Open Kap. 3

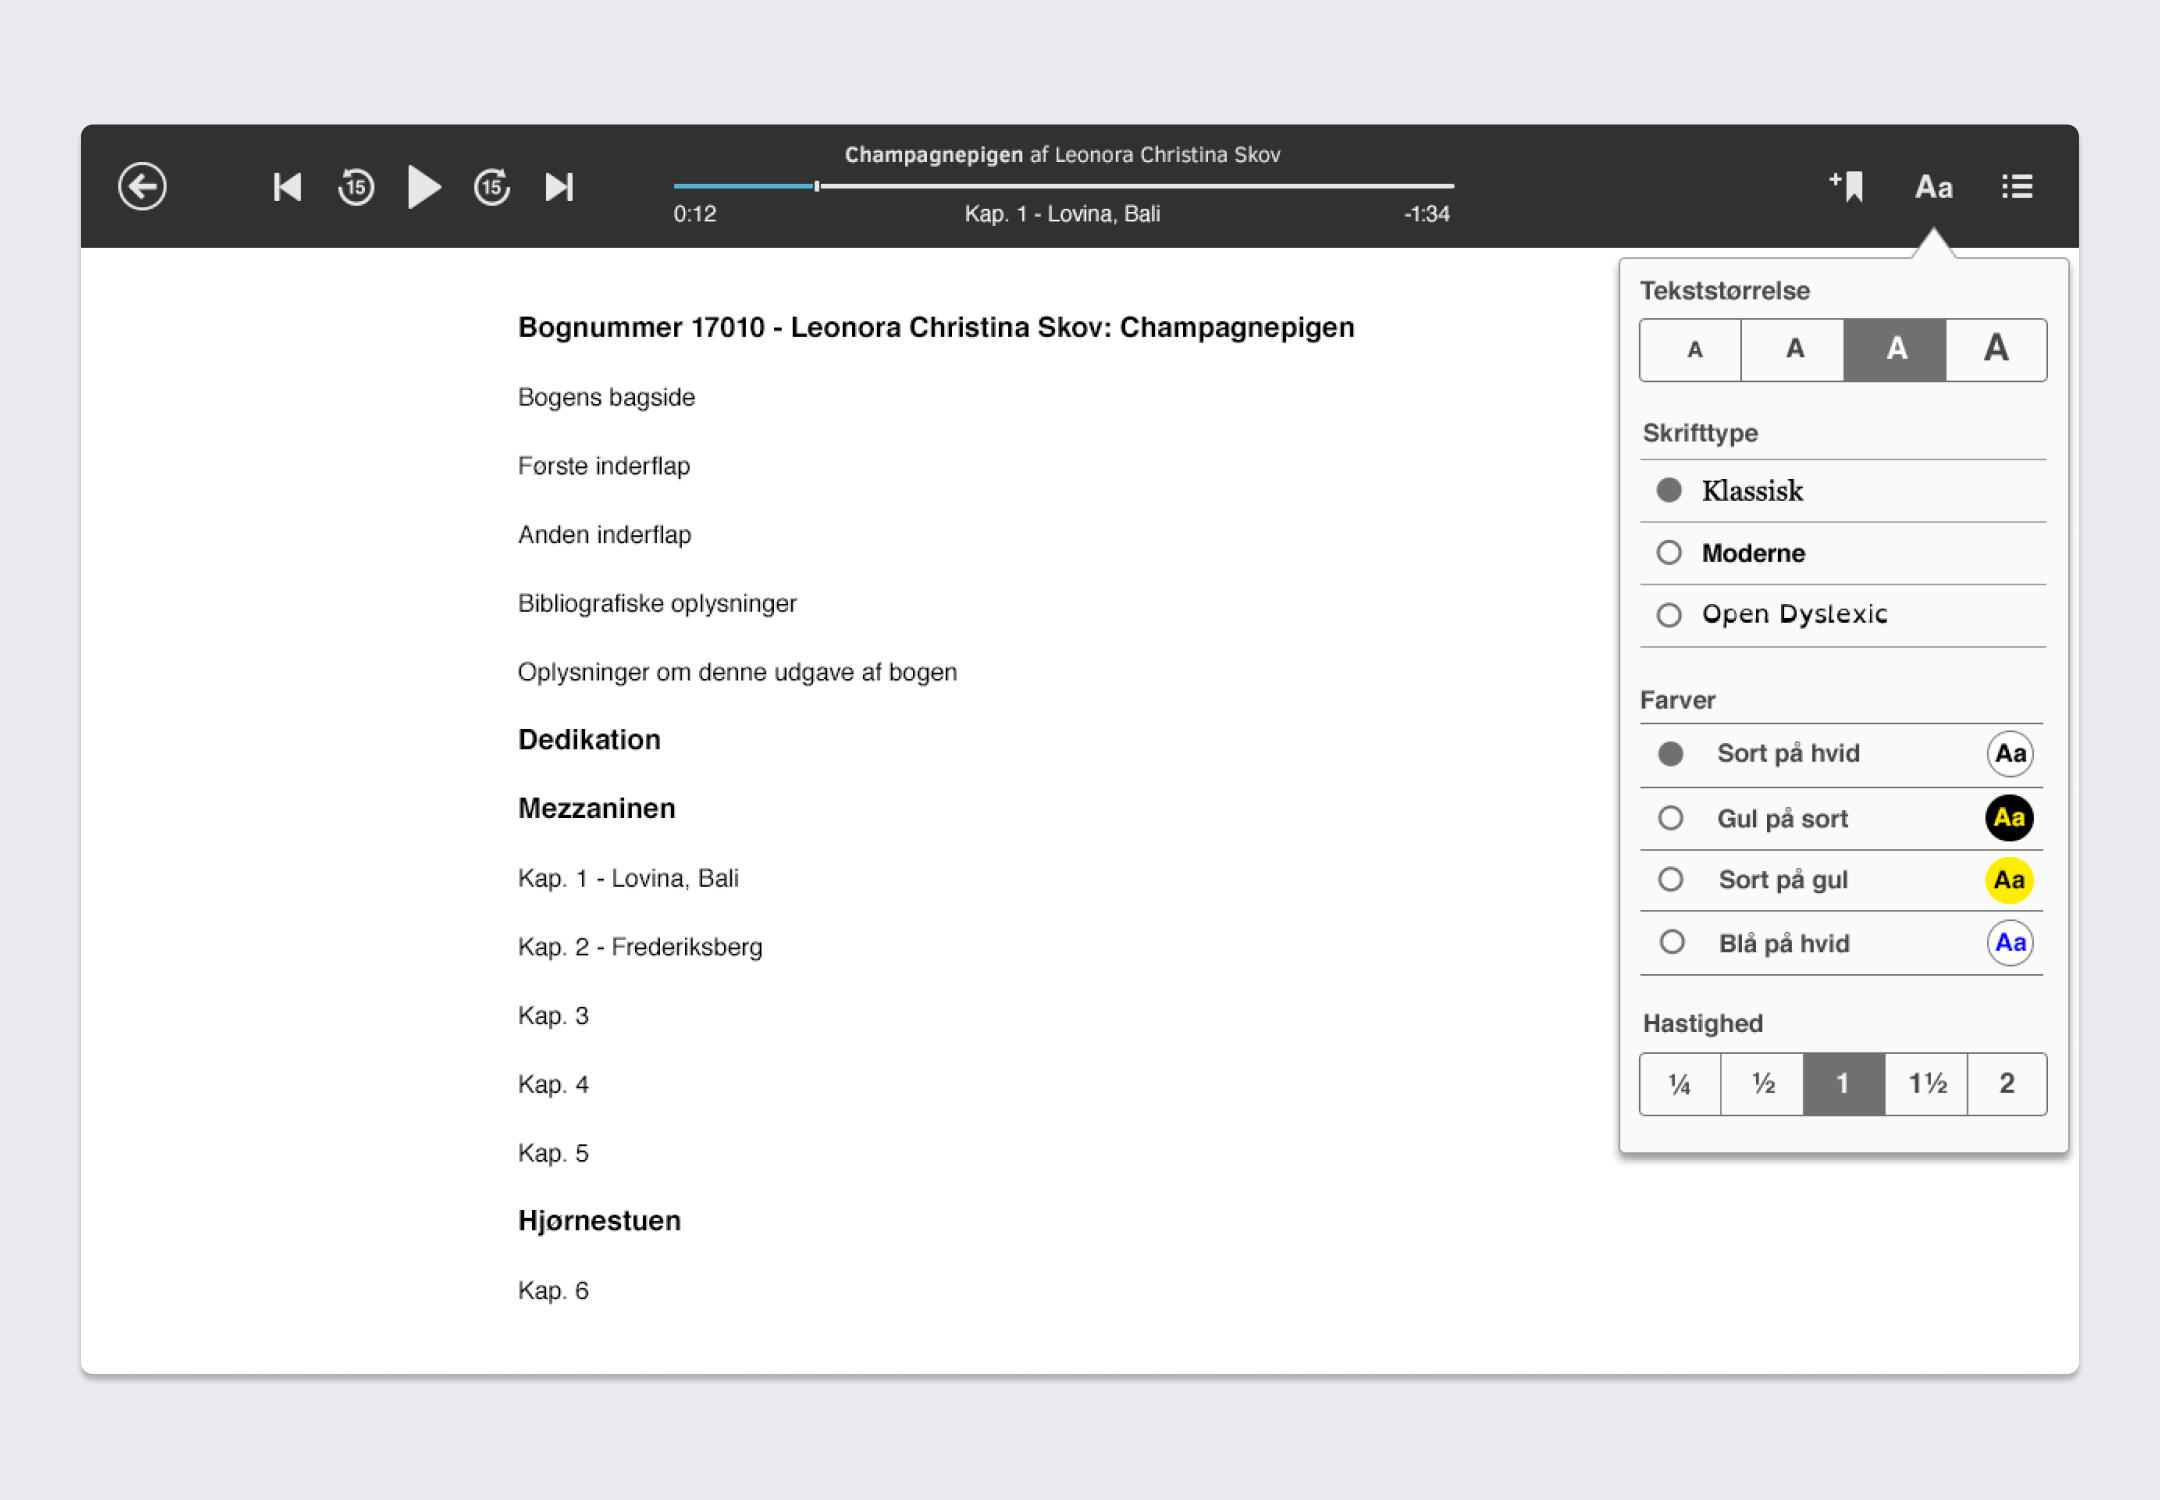[553, 1016]
